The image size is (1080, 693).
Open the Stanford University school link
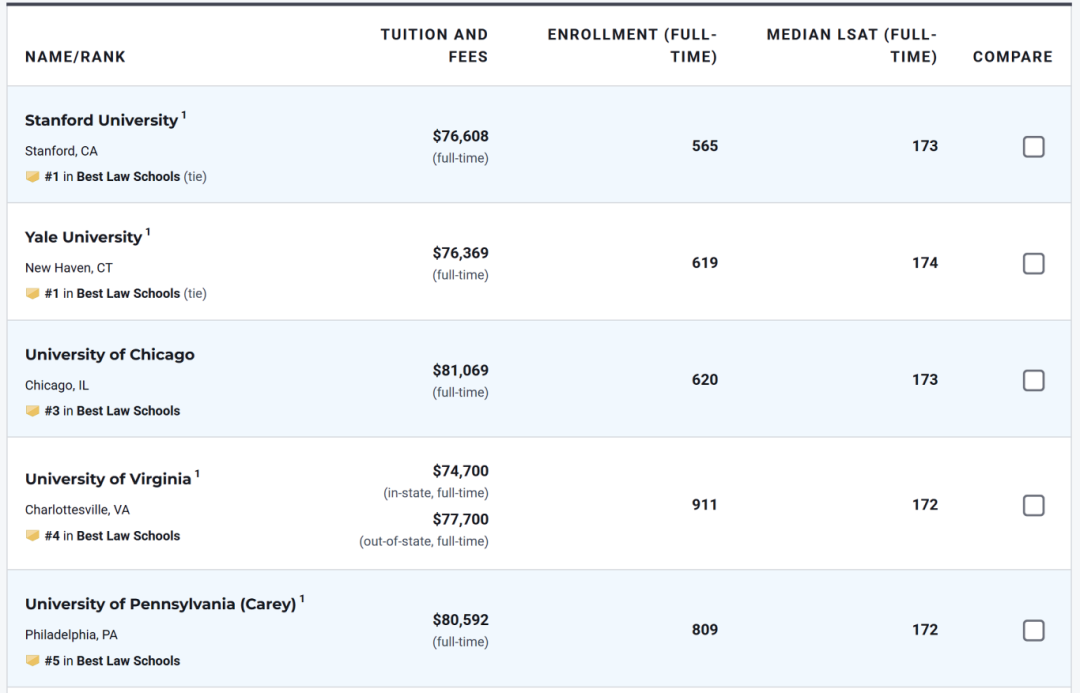101,121
